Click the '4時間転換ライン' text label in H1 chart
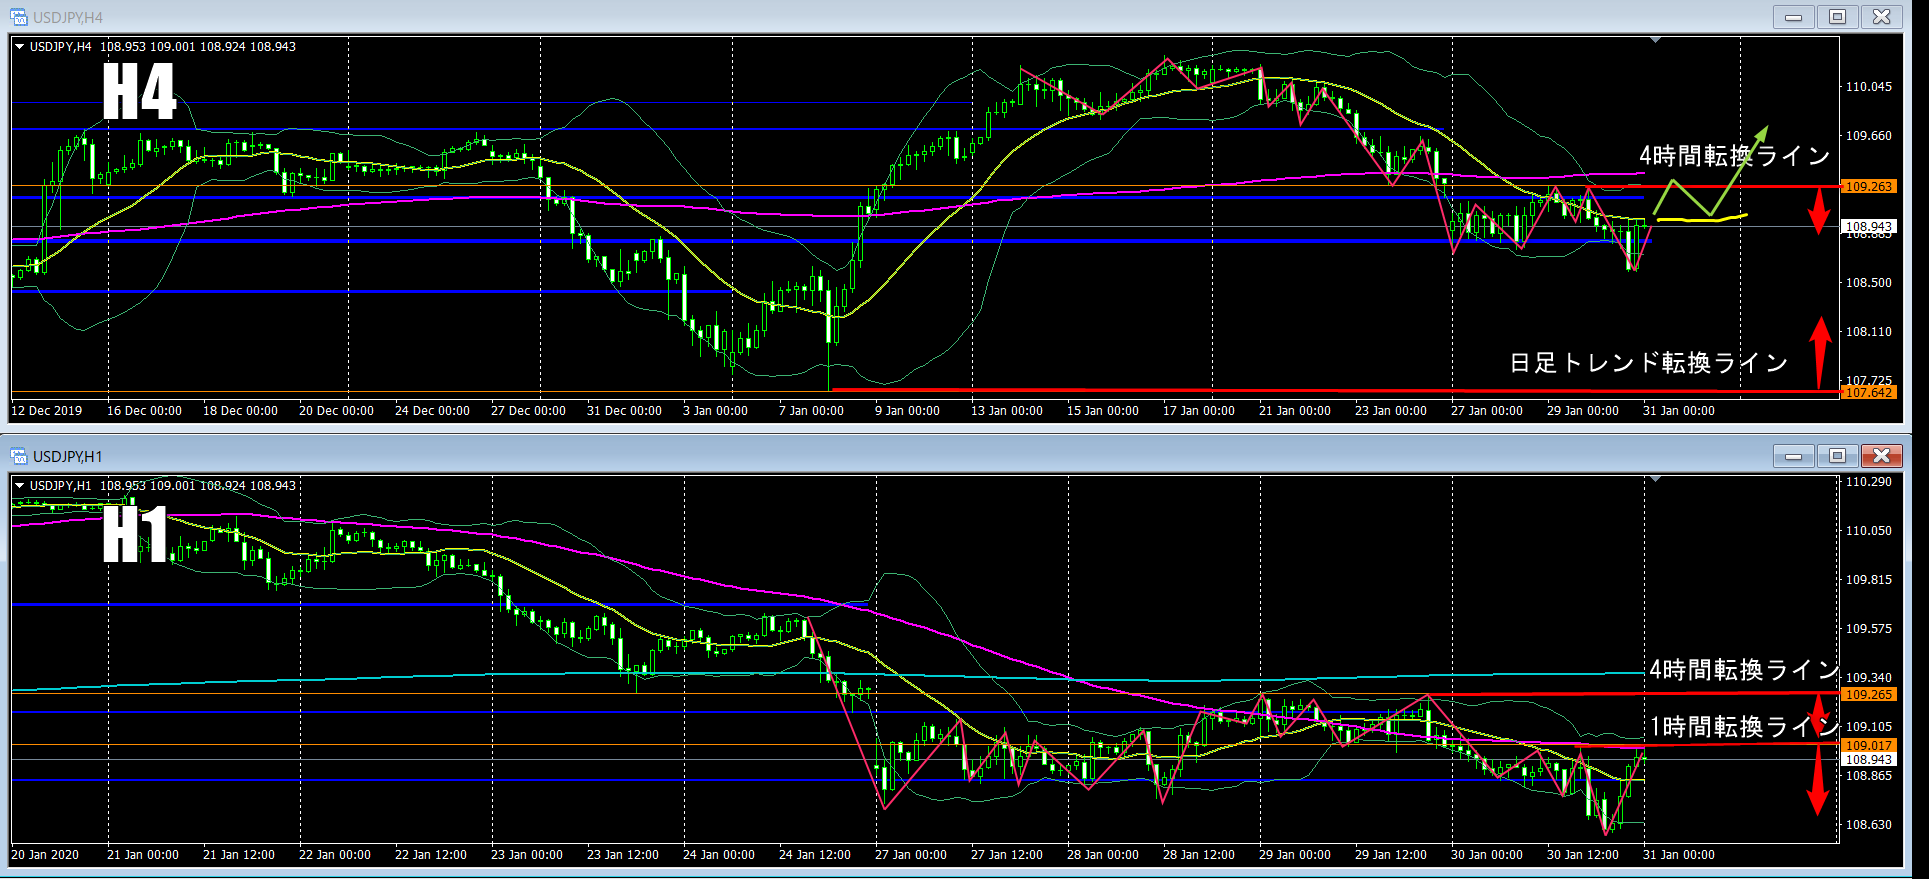The image size is (1929, 879). click(1743, 669)
